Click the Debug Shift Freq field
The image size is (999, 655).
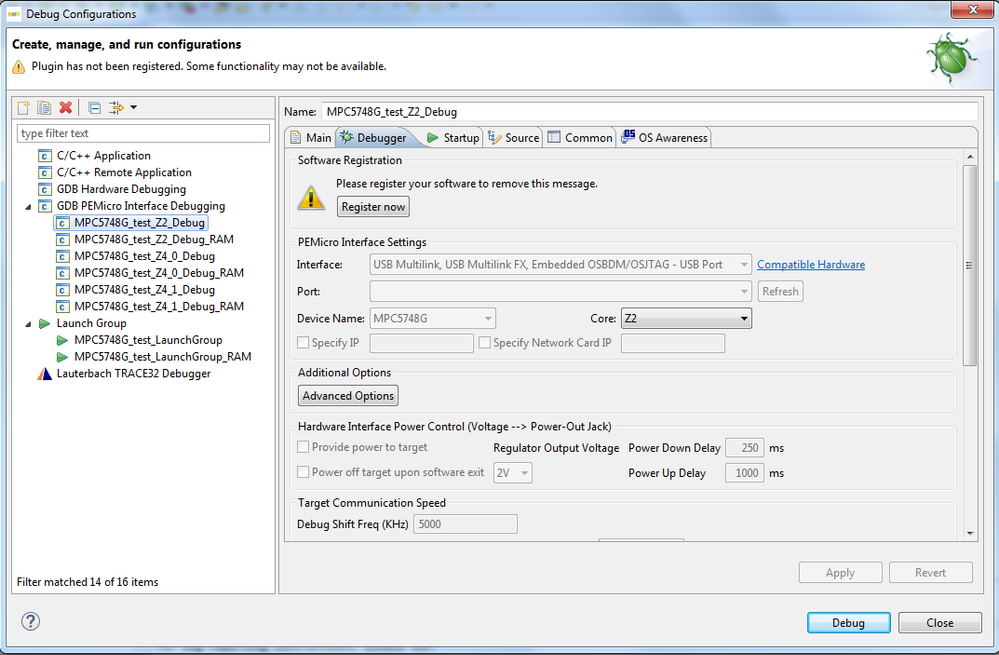click(x=465, y=524)
